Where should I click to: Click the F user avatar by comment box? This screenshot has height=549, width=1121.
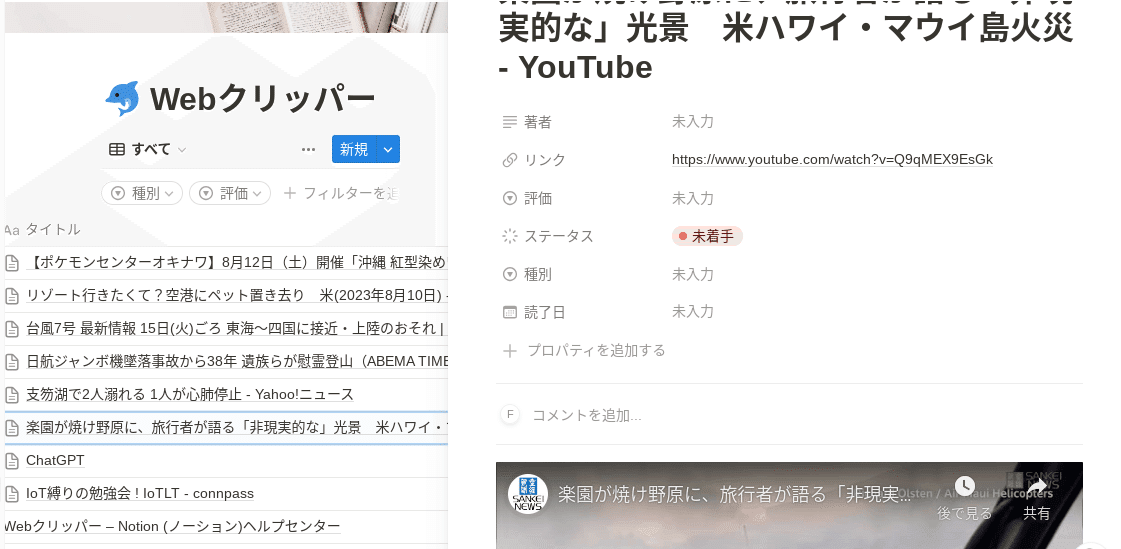pyautogui.click(x=510, y=415)
